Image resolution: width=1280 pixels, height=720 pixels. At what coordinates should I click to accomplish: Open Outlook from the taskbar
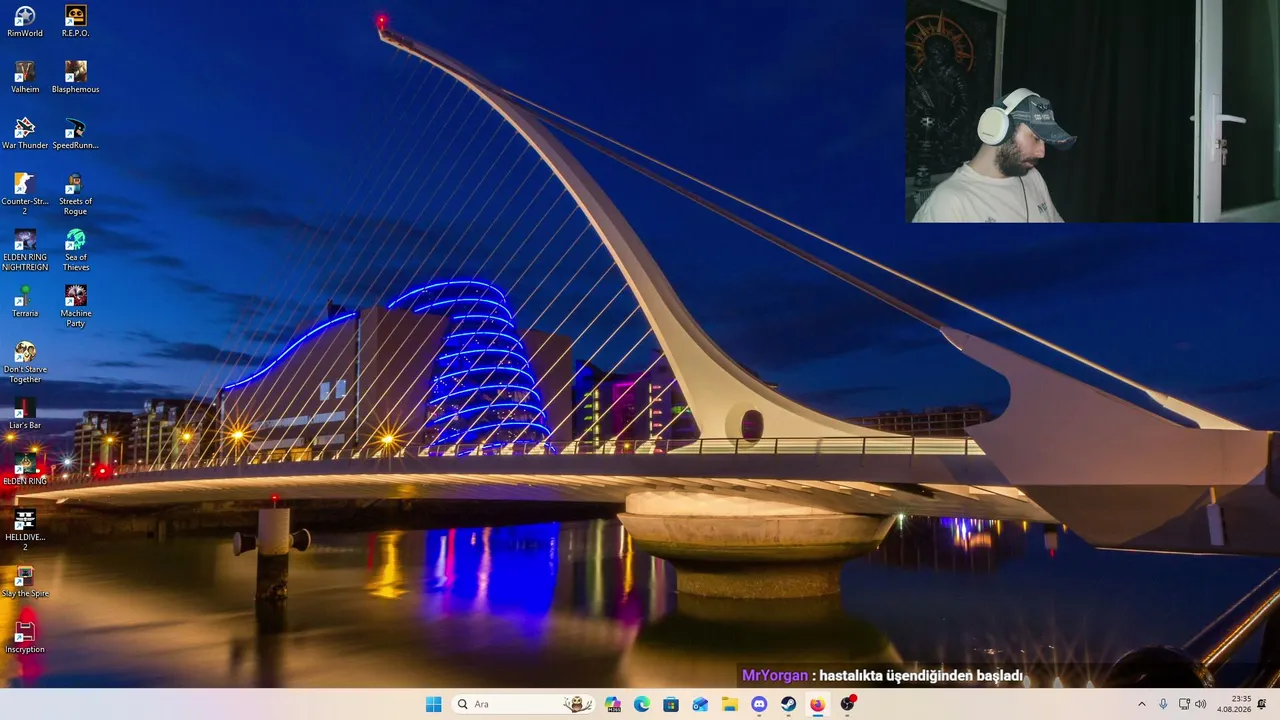[x=700, y=704]
